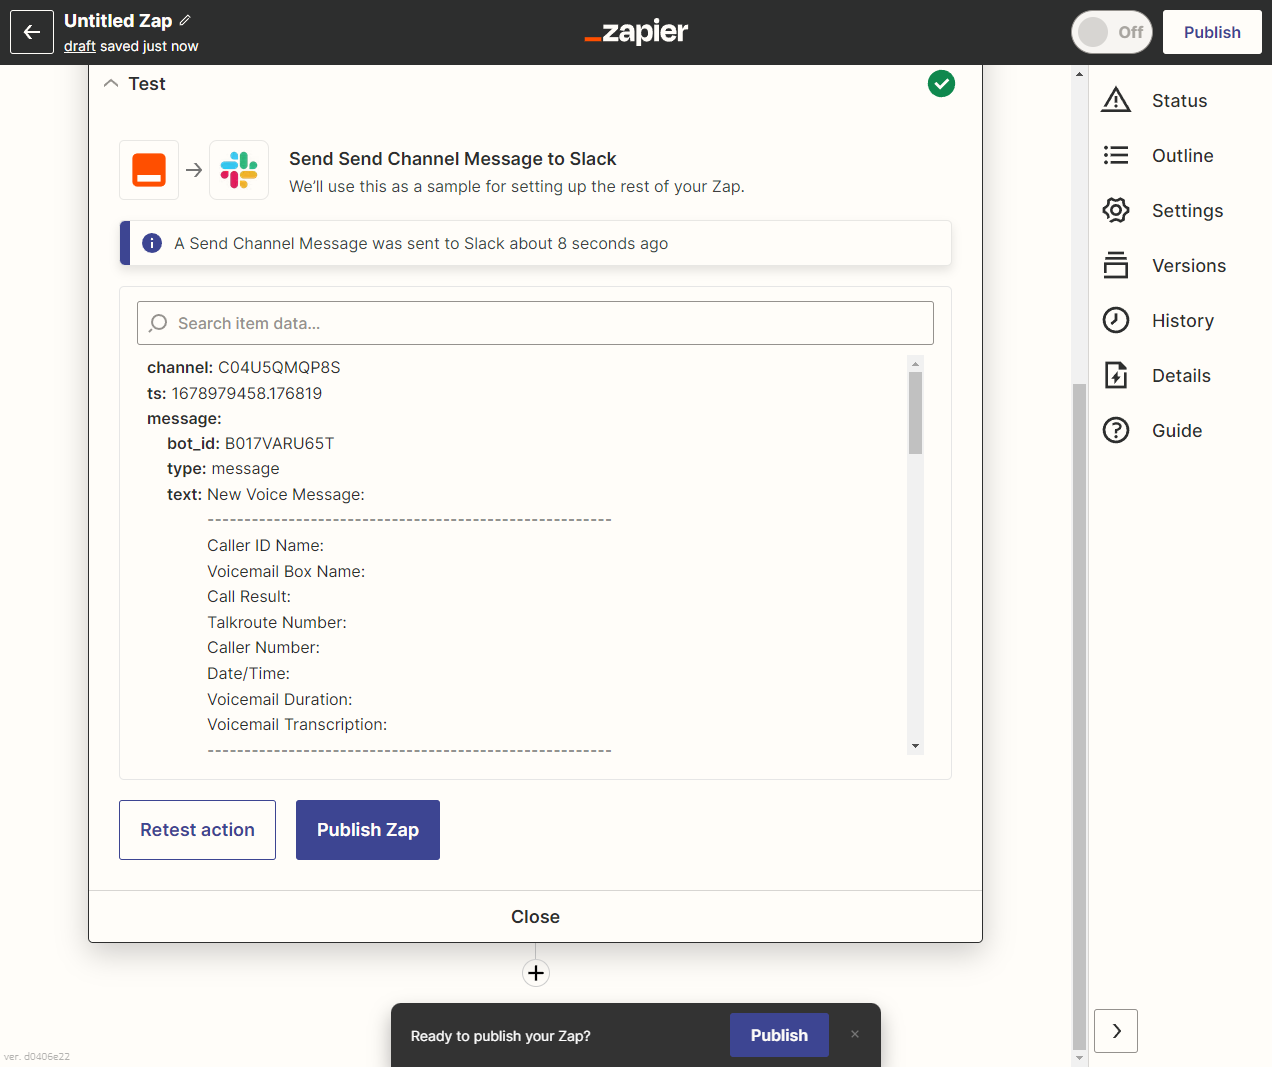Open the Versions stack icon
The height and width of the screenshot is (1067, 1272).
[x=1116, y=265]
